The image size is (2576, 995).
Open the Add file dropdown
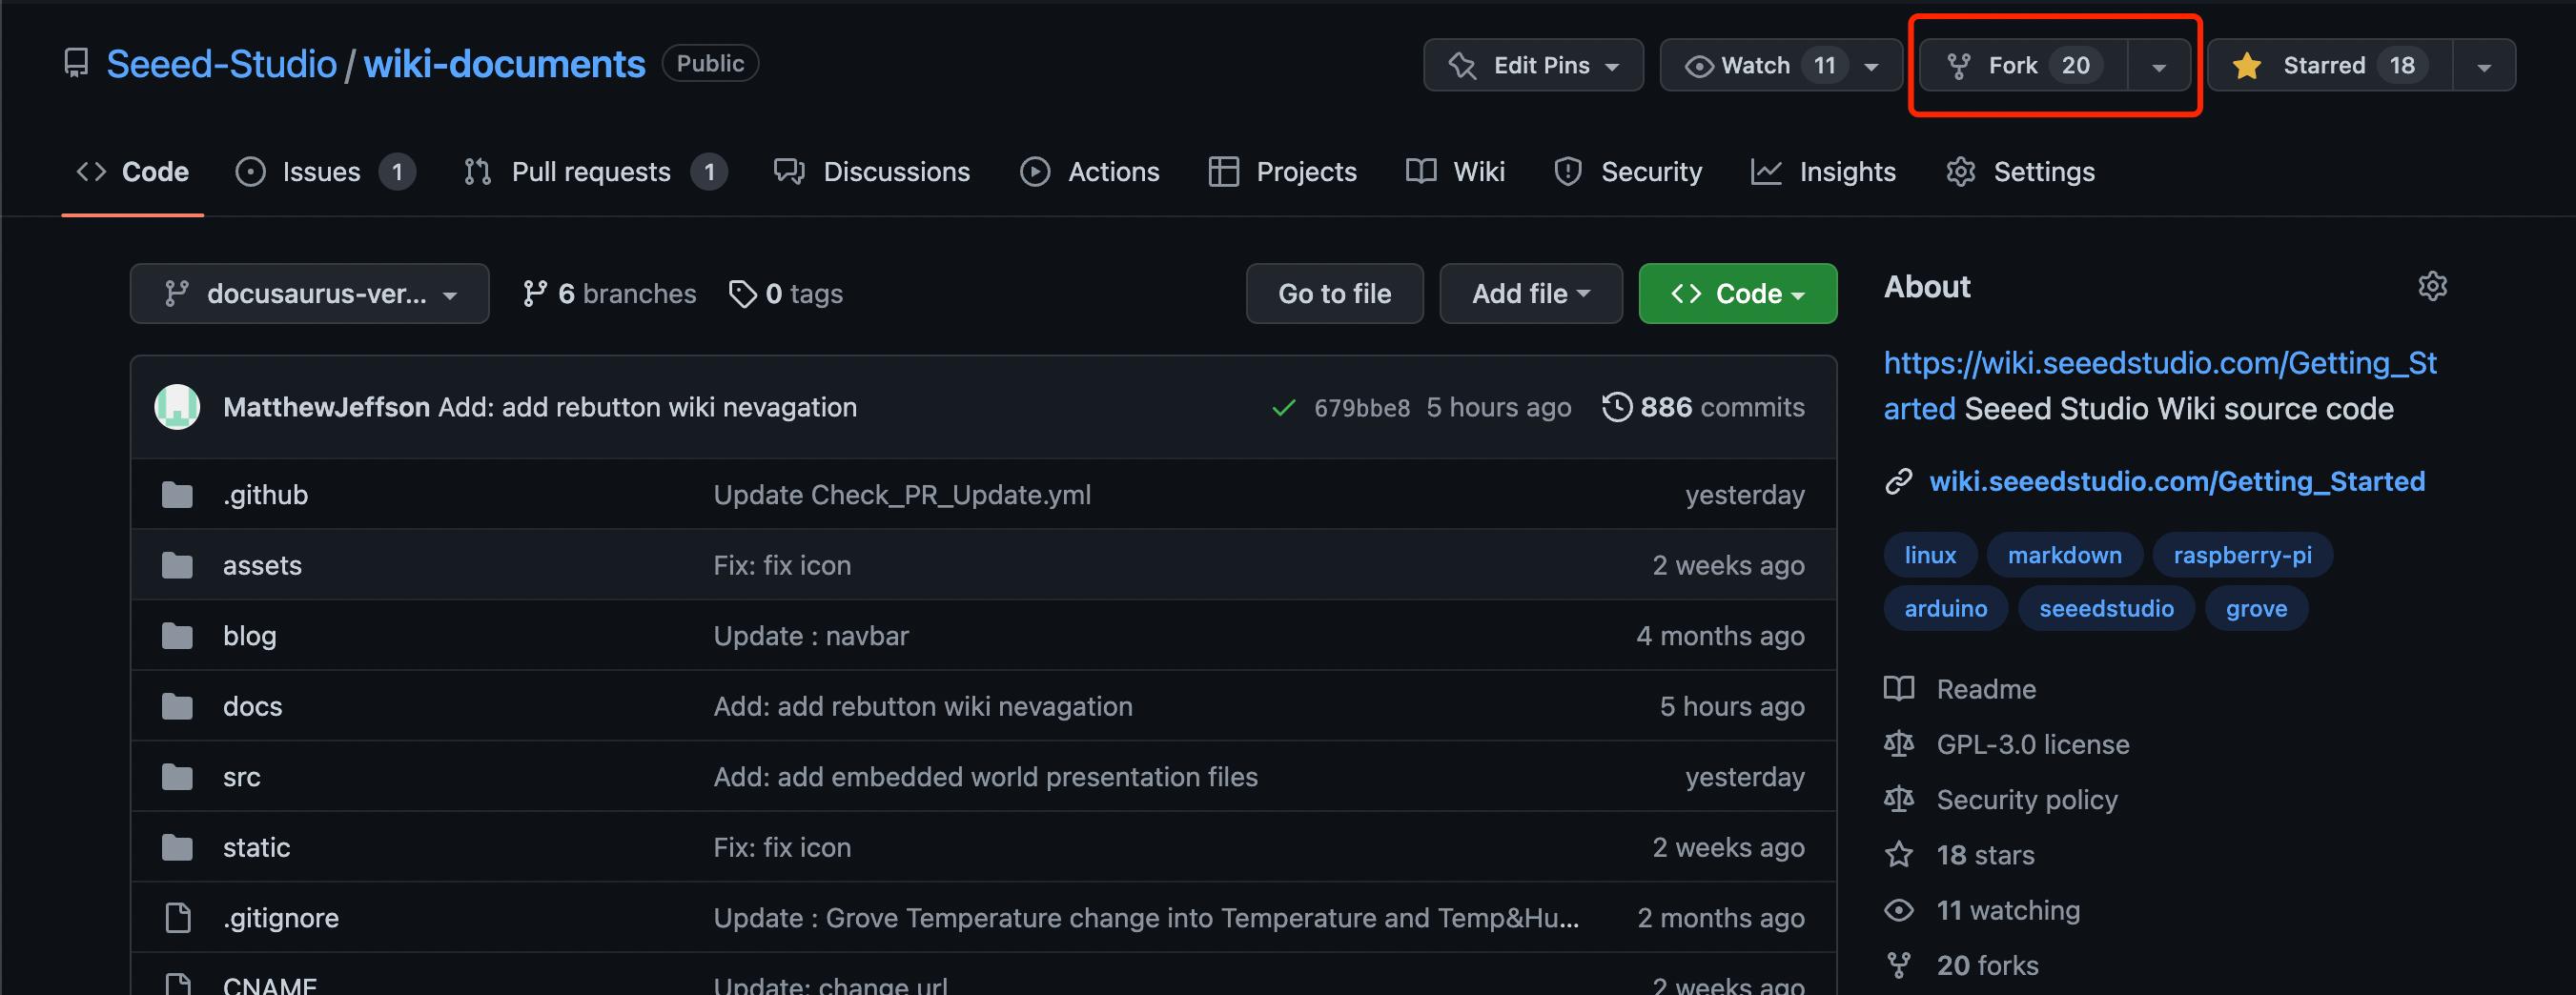pos(1530,293)
